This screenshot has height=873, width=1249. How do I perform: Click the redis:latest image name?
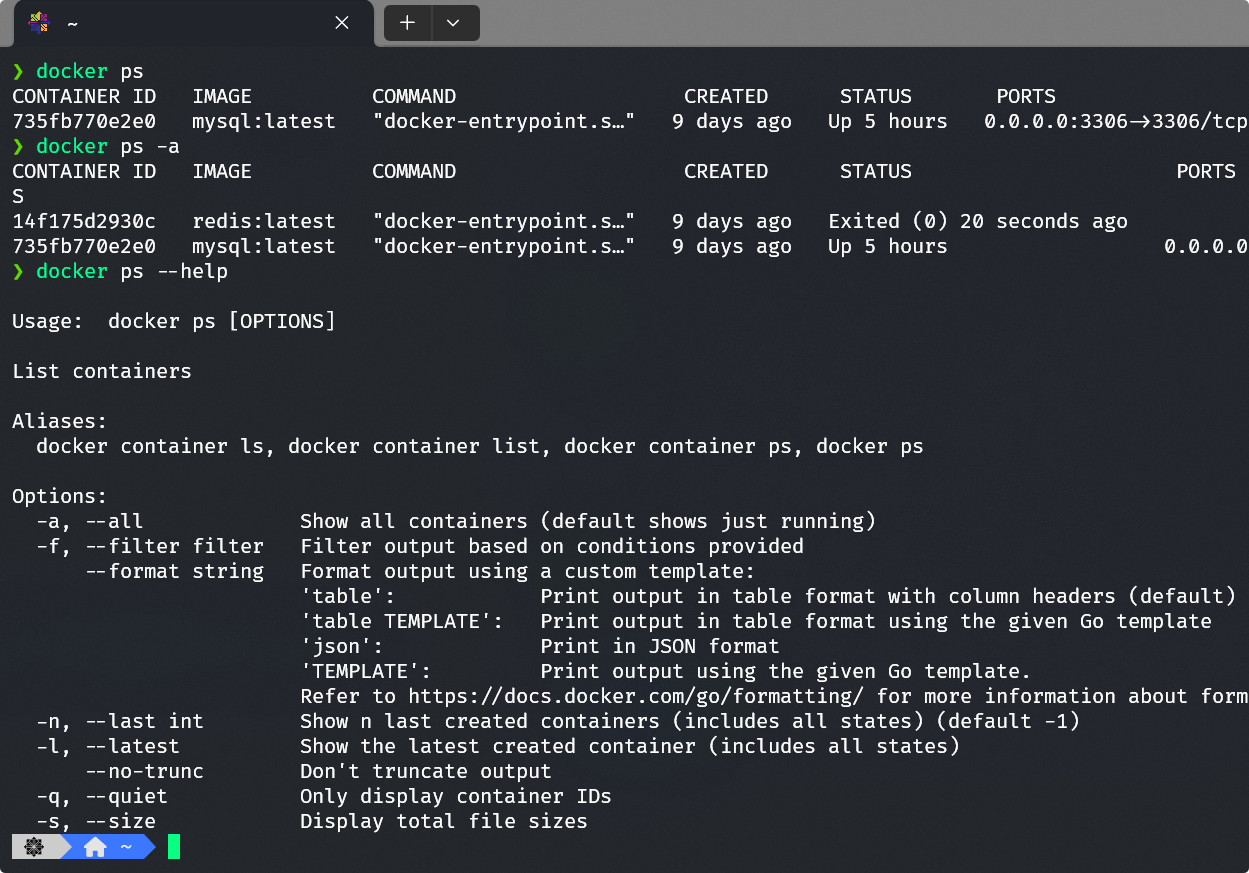264,222
